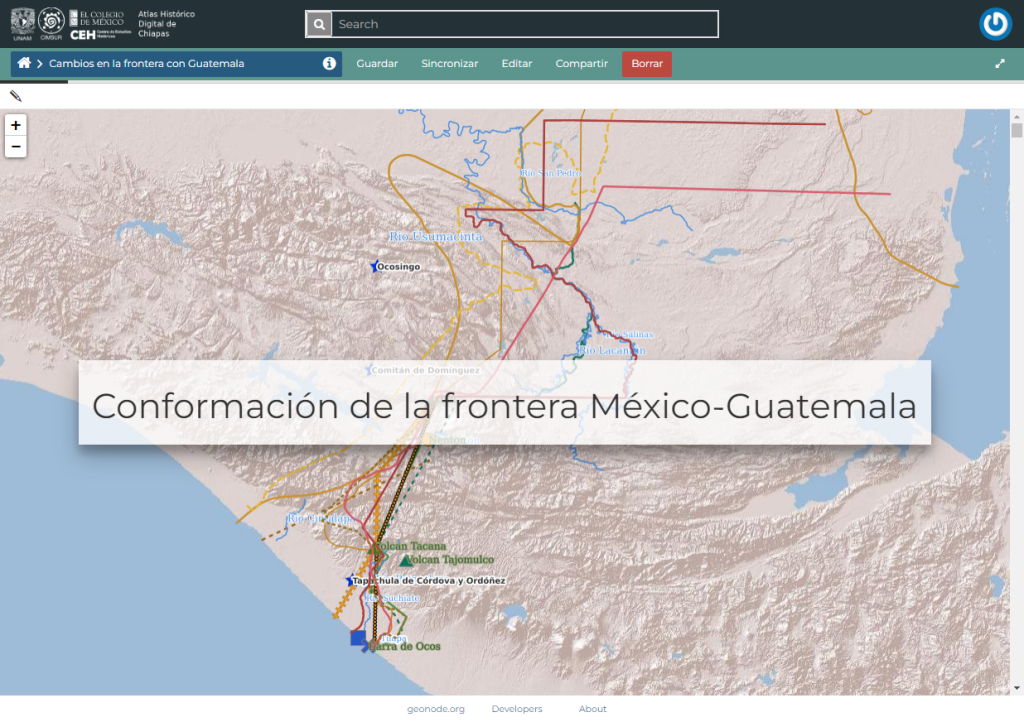Click the Sincronizar menu item

(x=449, y=63)
